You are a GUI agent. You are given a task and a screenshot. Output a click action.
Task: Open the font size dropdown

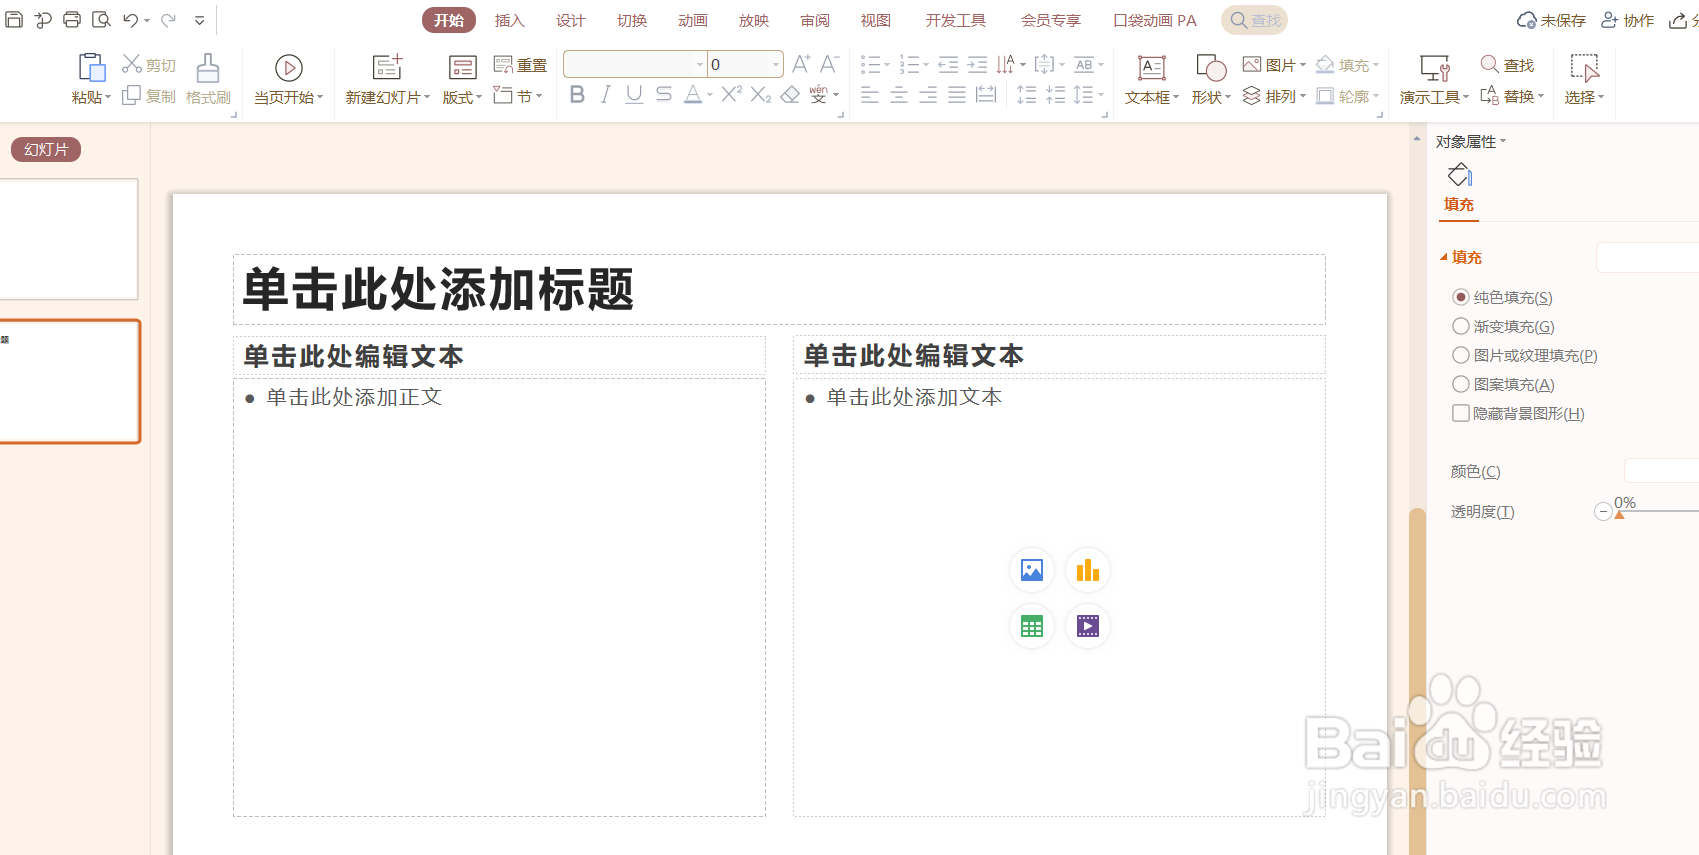click(776, 64)
